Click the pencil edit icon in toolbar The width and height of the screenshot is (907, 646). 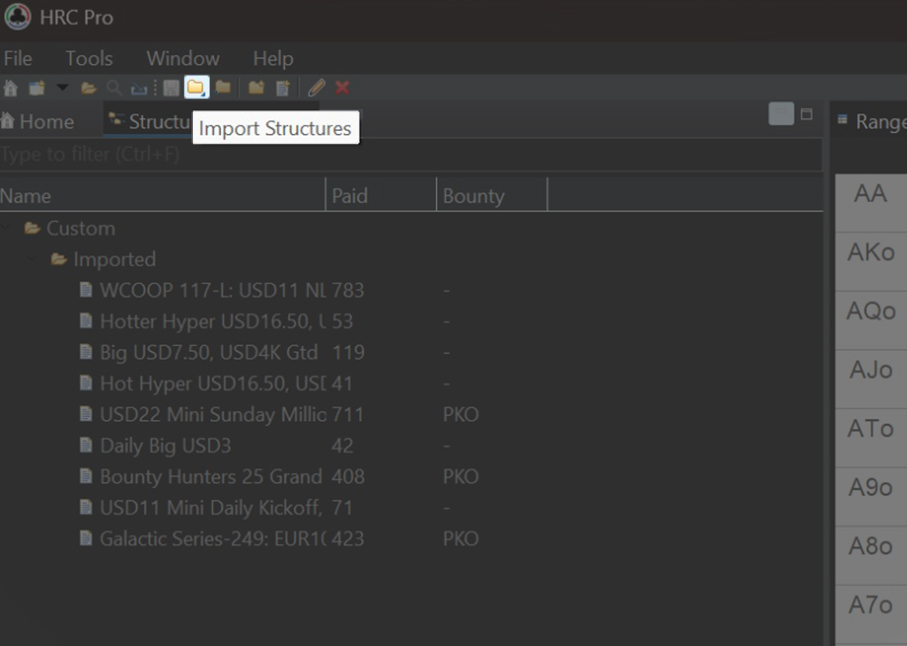[x=316, y=88]
